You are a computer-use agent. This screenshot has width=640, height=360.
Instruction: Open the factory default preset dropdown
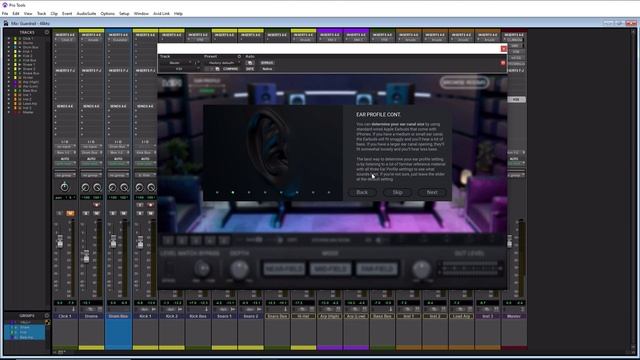tap(221, 63)
